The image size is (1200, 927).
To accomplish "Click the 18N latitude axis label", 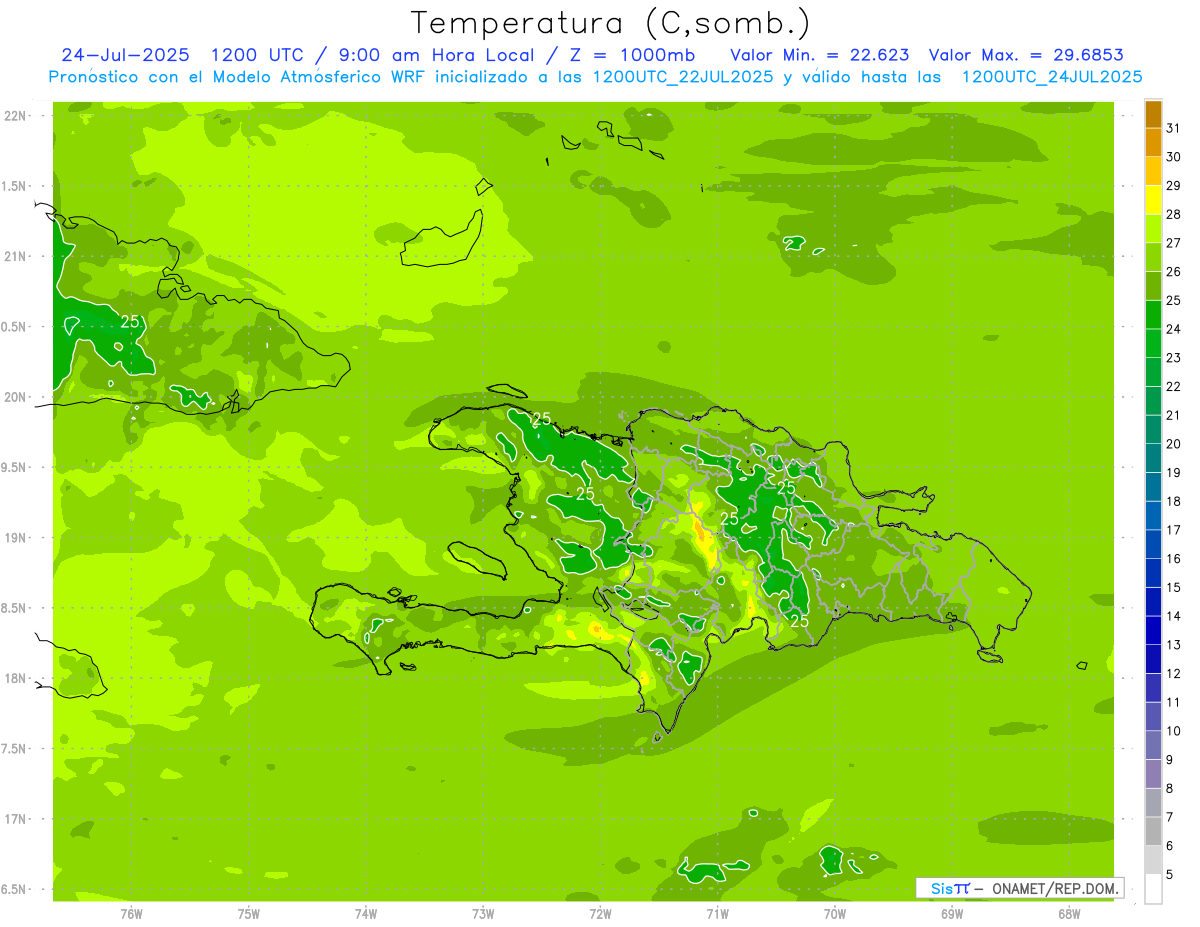I will pyautogui.click(x=17, y=678).
